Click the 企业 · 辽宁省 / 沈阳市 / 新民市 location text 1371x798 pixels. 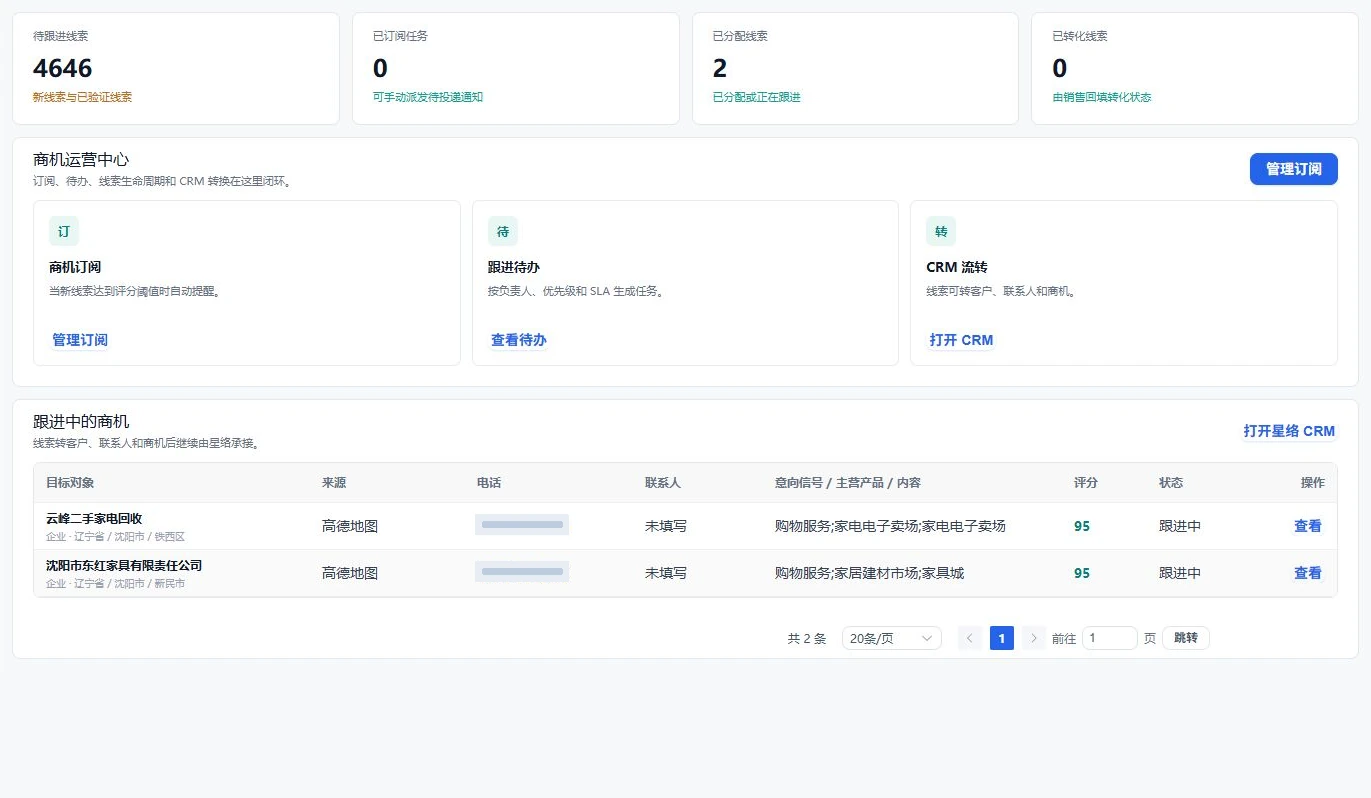tap(116, 584)
